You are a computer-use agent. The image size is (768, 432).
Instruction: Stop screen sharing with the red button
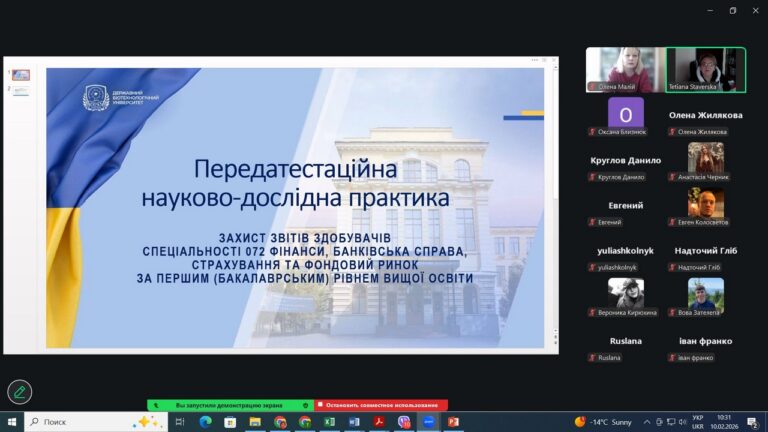(381, 405)
